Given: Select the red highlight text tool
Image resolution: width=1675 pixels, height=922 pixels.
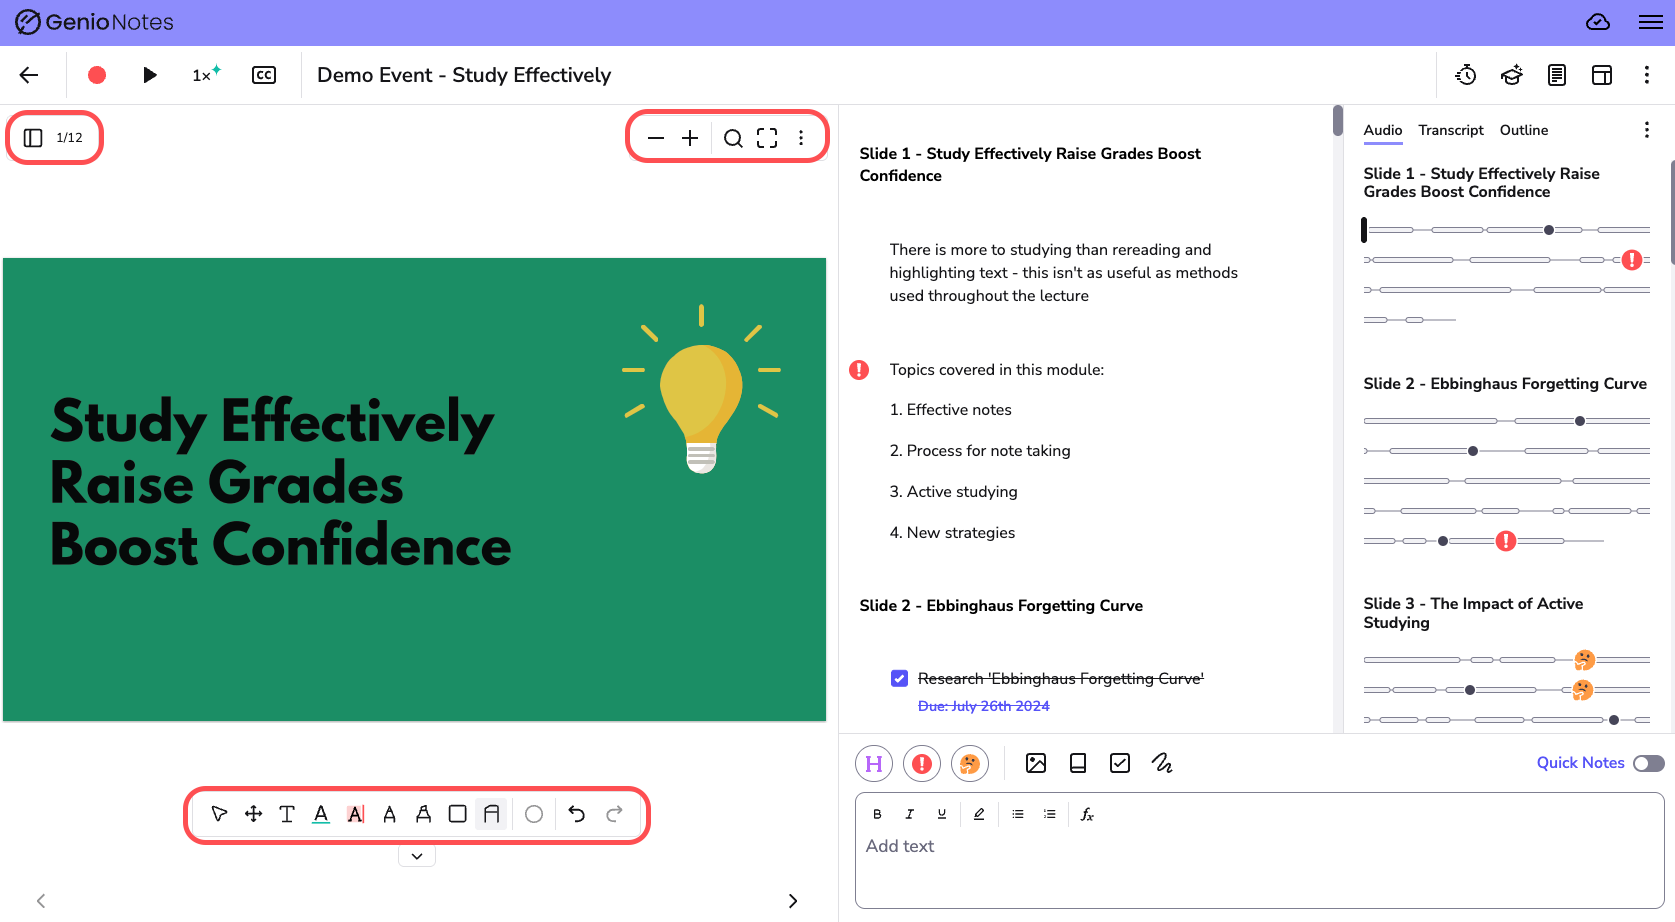Looking at the screenshot, I should 355,814.
